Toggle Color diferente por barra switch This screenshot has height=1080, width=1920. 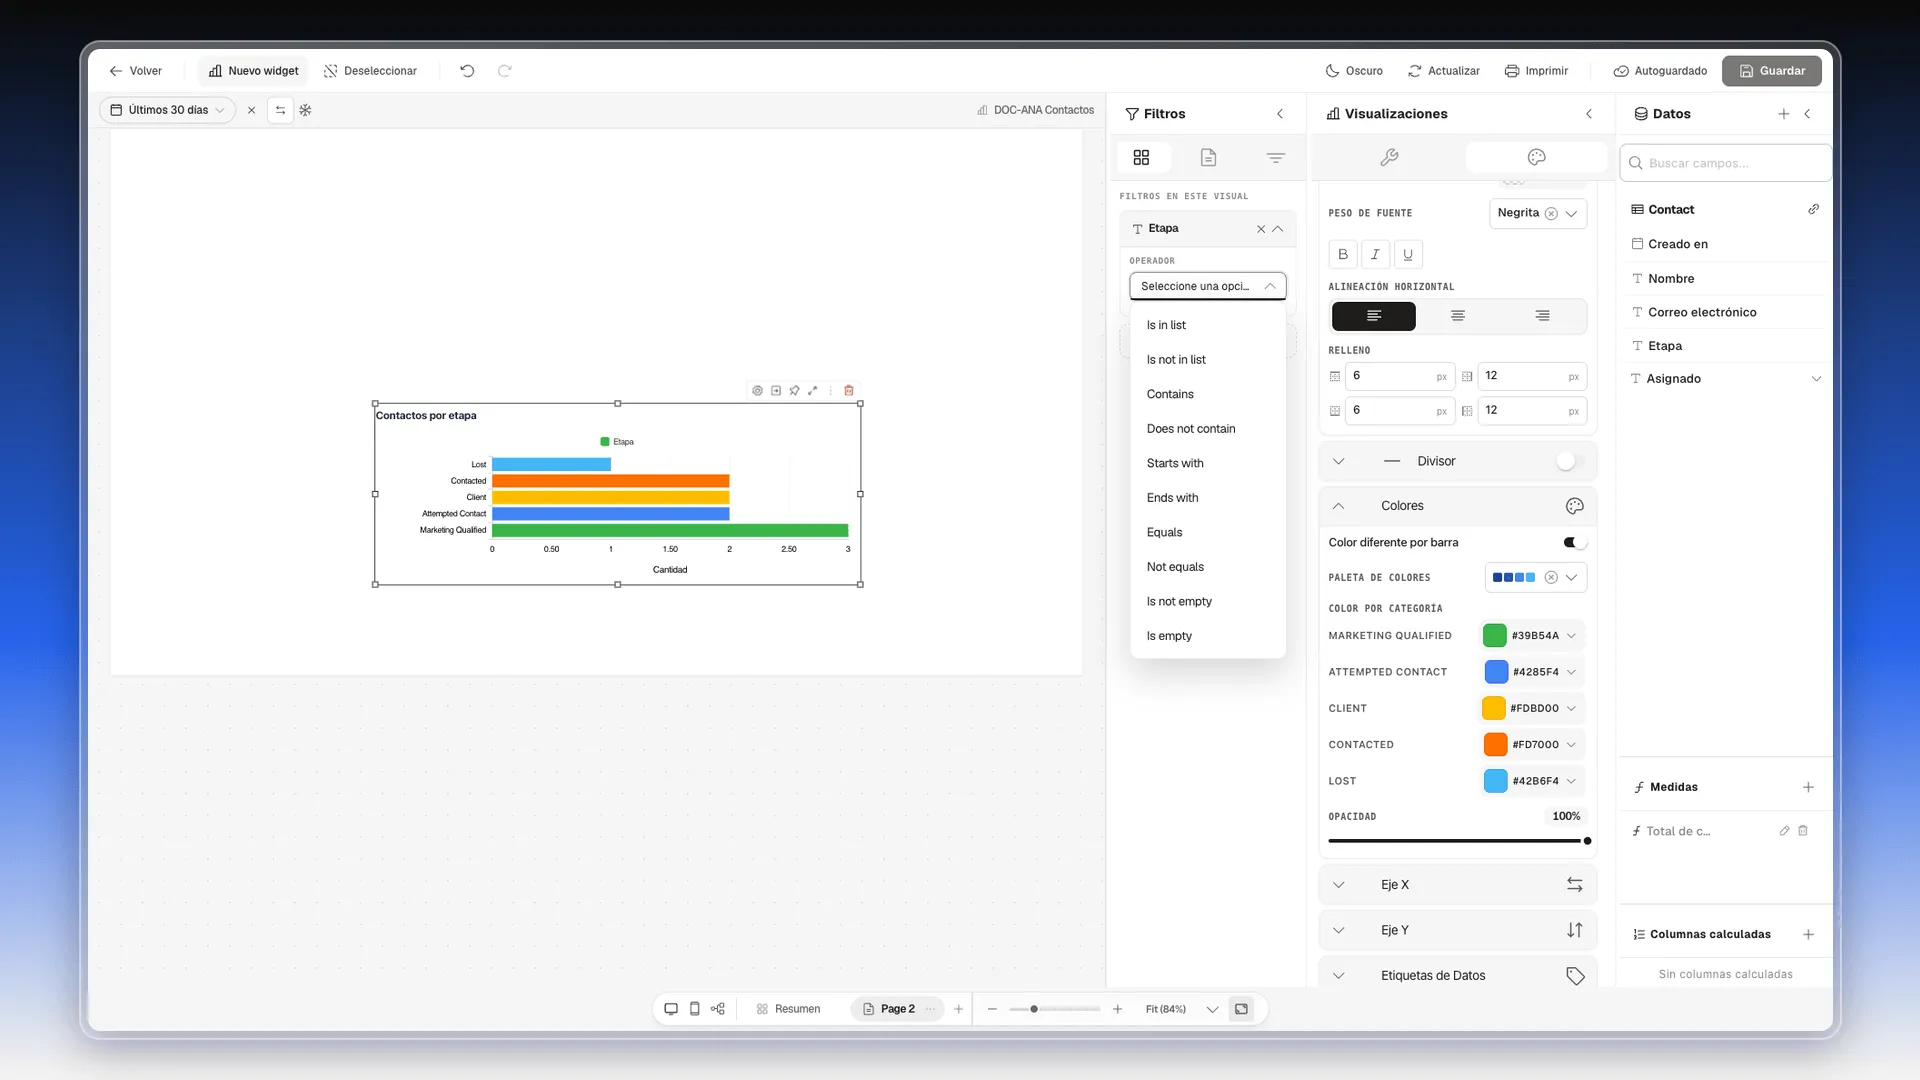[1574, 543]
